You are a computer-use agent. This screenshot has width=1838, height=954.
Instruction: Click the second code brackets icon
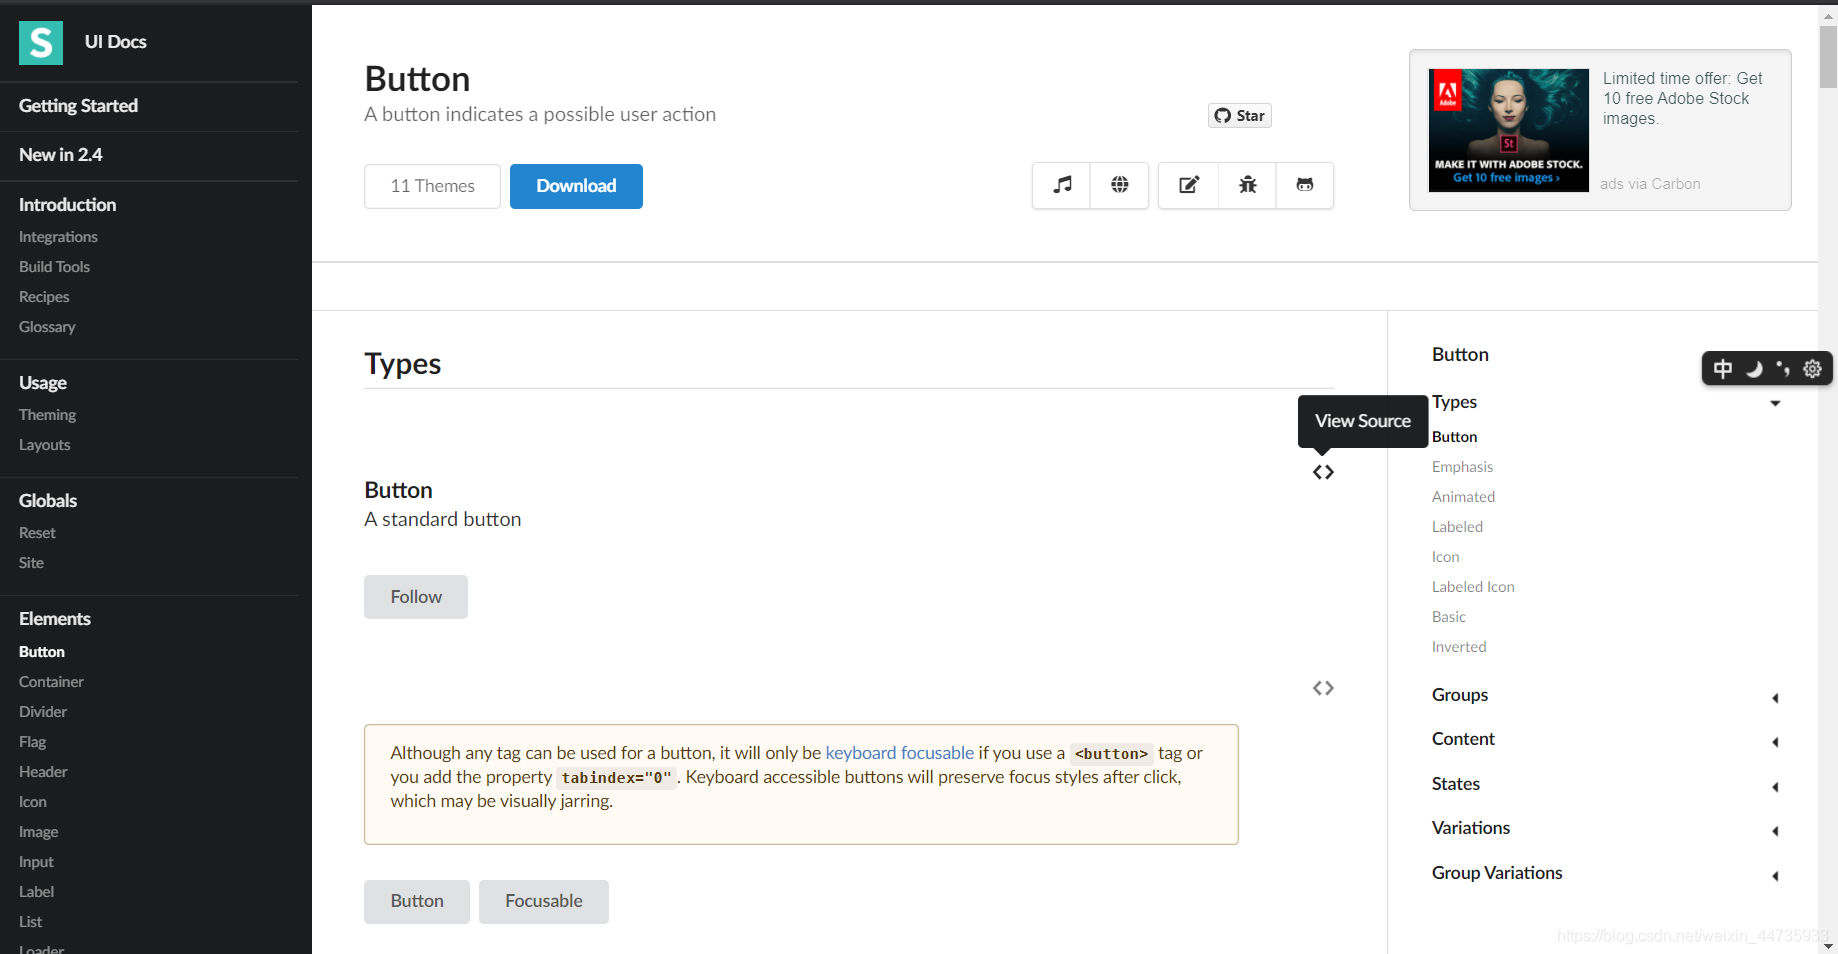1323,688
